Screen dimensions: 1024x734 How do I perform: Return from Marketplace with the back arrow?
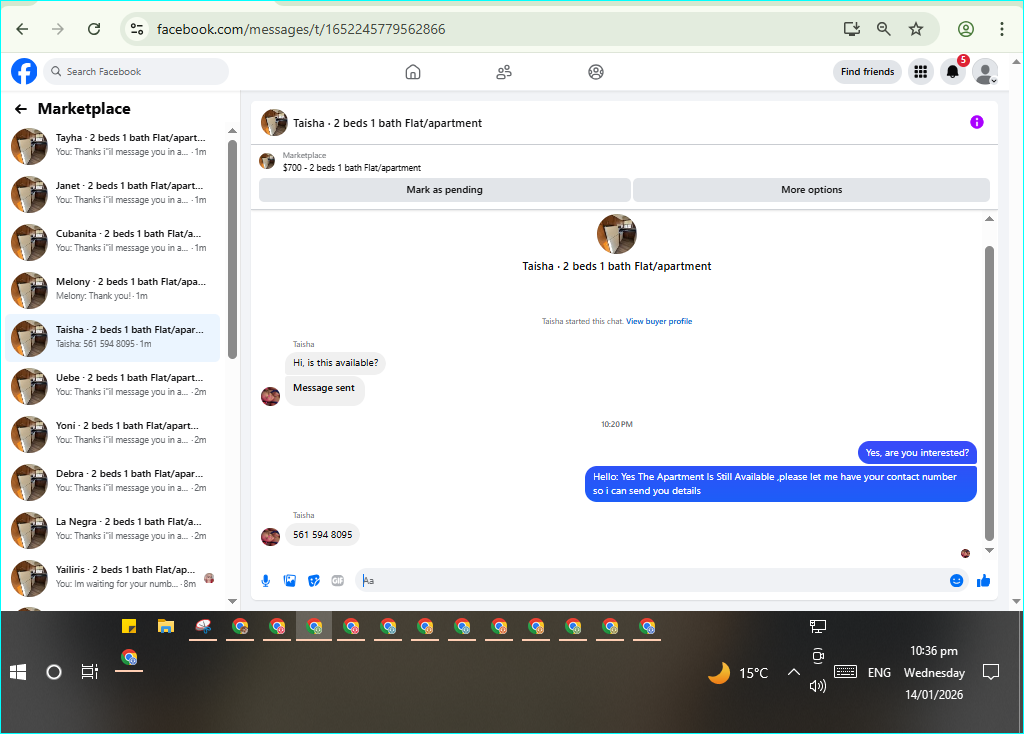coord(21,109)
